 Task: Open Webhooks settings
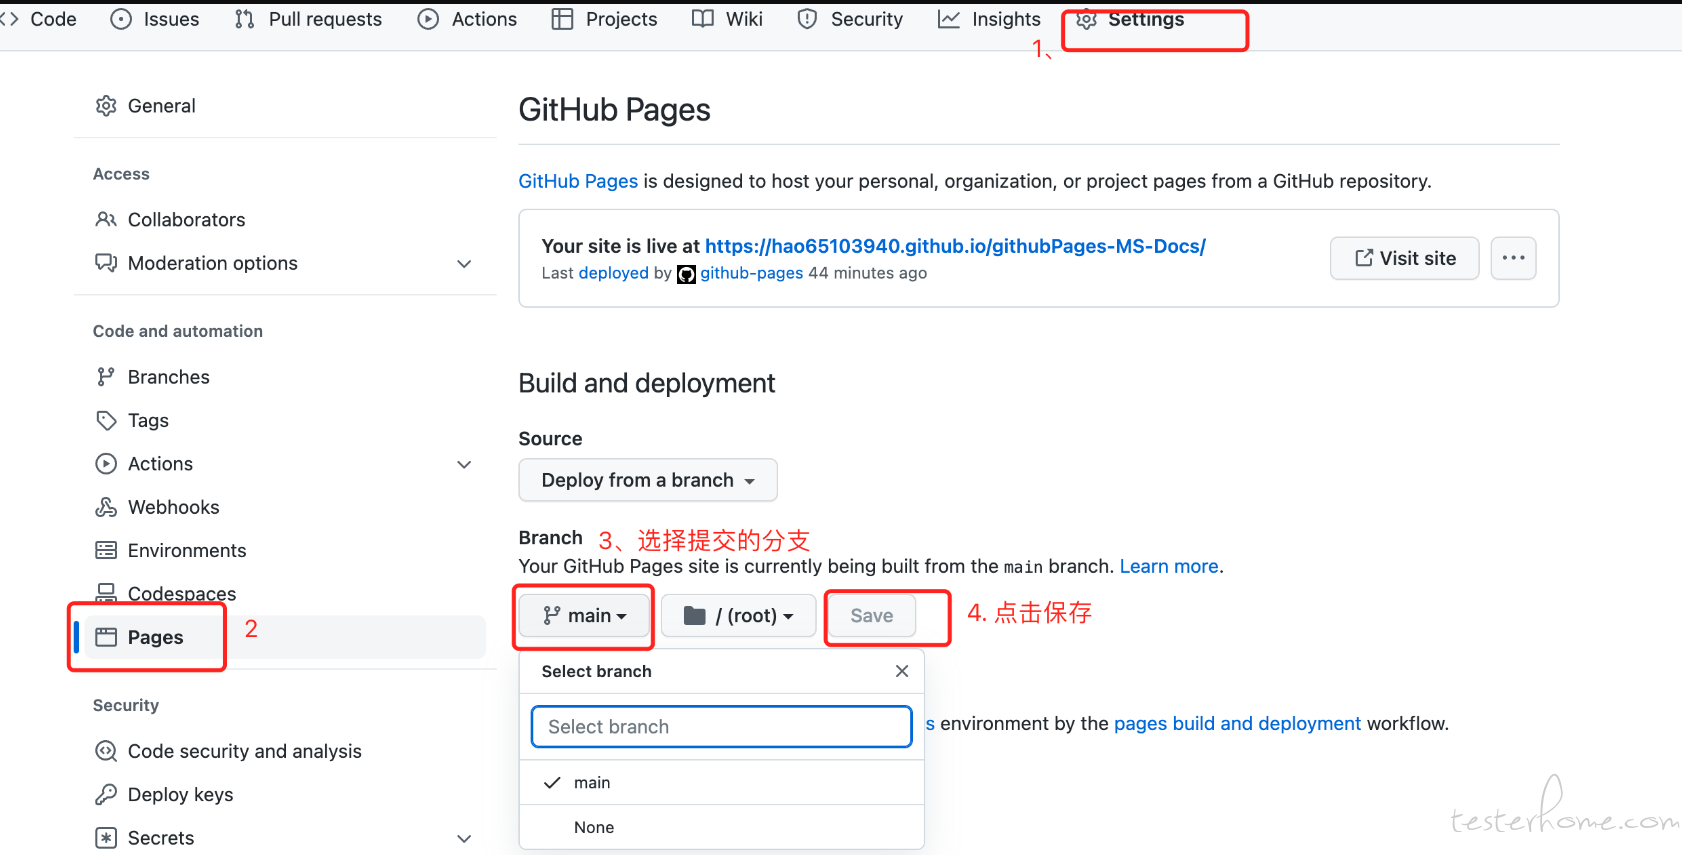click(173, 507)
